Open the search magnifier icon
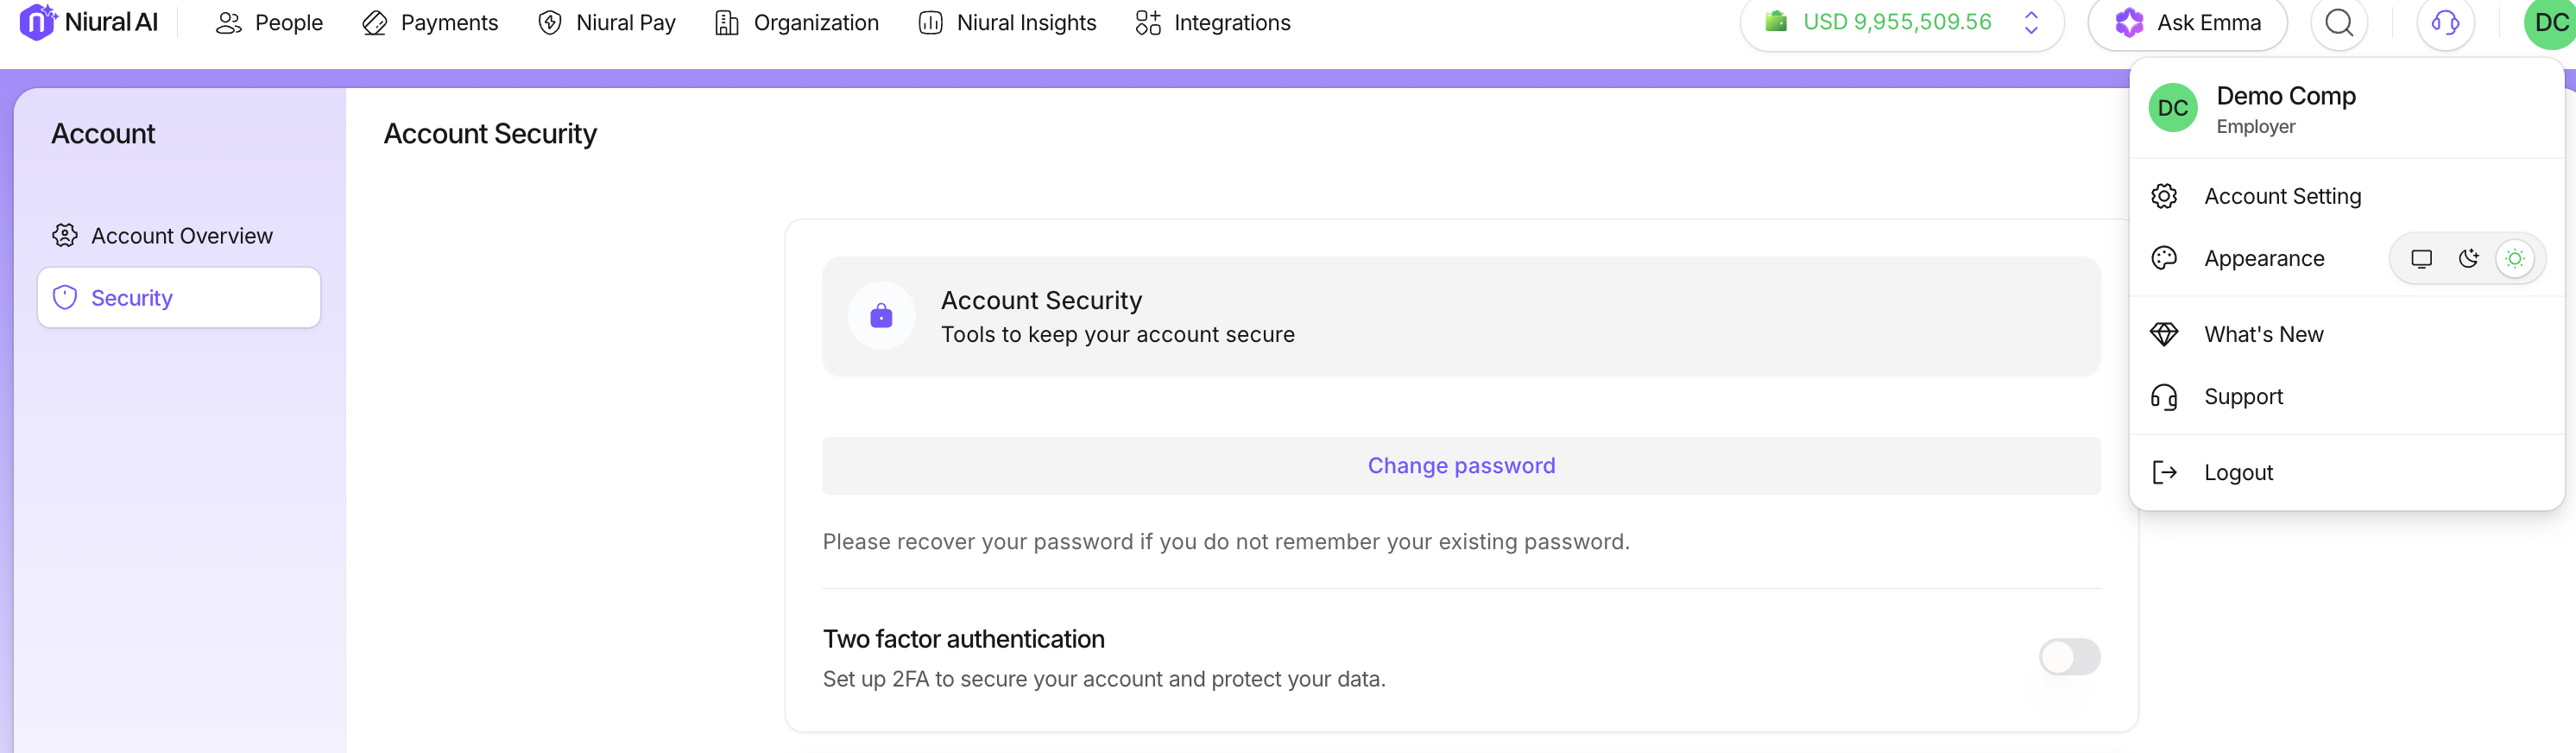The width and height of the screenshot is (2576, 753). [x=2339, y=22]
